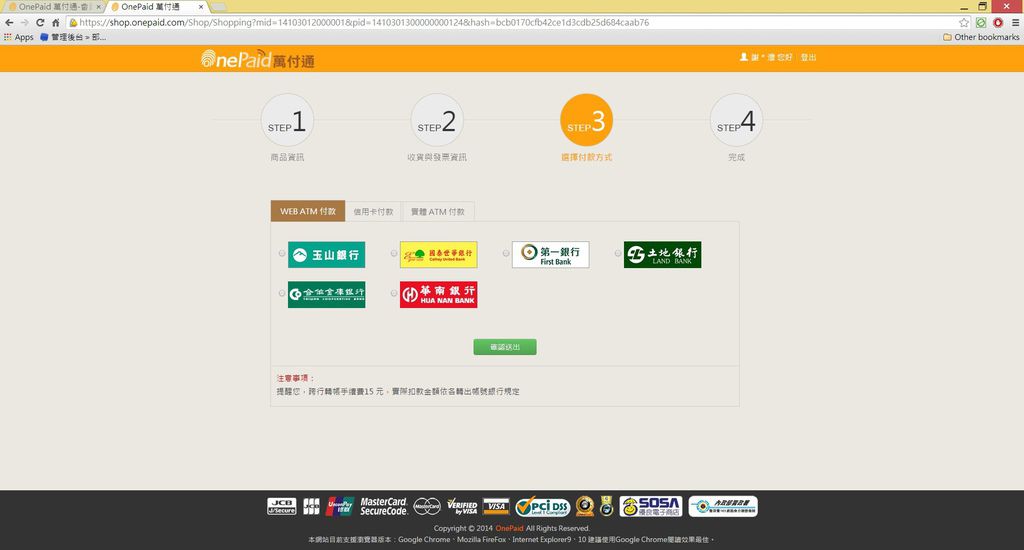The width and height of the screenshot is (1024, 550).
Task: Open the Chrome hamburger menu
Action: click(x=1015, y=22)
